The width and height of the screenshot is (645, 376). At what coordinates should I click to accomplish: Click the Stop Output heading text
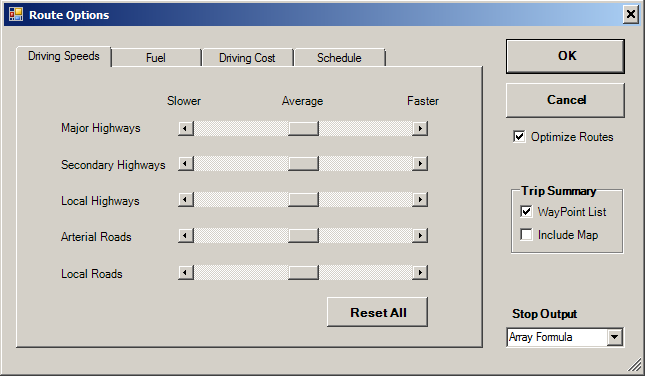545,314
